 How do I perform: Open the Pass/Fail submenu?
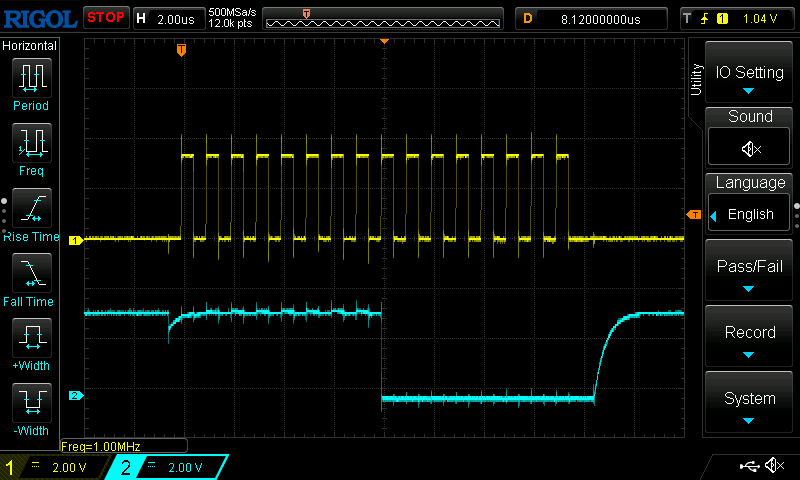click(x=748, y=270)
